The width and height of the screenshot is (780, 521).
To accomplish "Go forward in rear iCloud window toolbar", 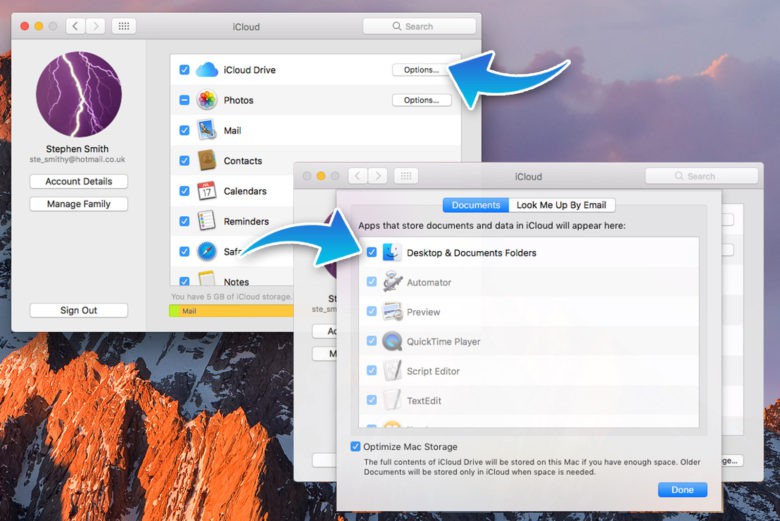I will coord(96,26).
